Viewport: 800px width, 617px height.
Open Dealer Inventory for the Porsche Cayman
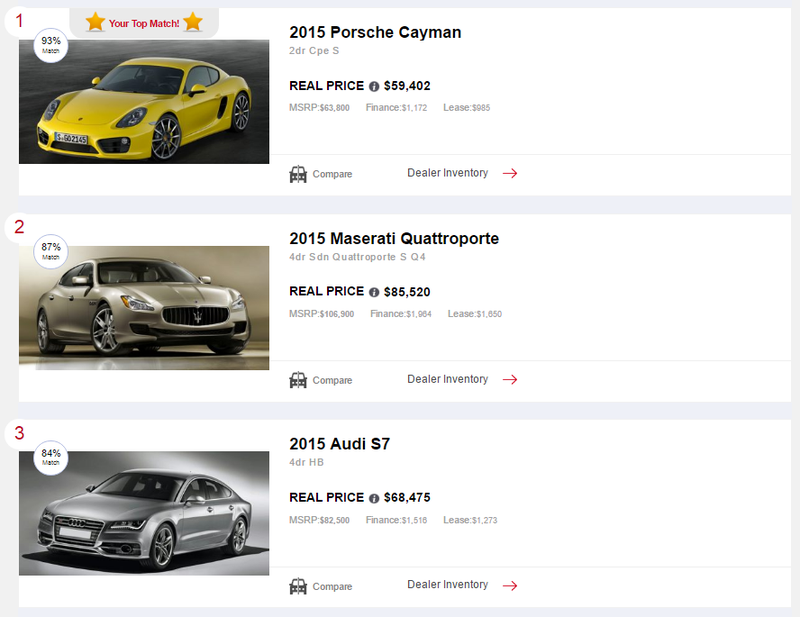(x=447, y=173)
